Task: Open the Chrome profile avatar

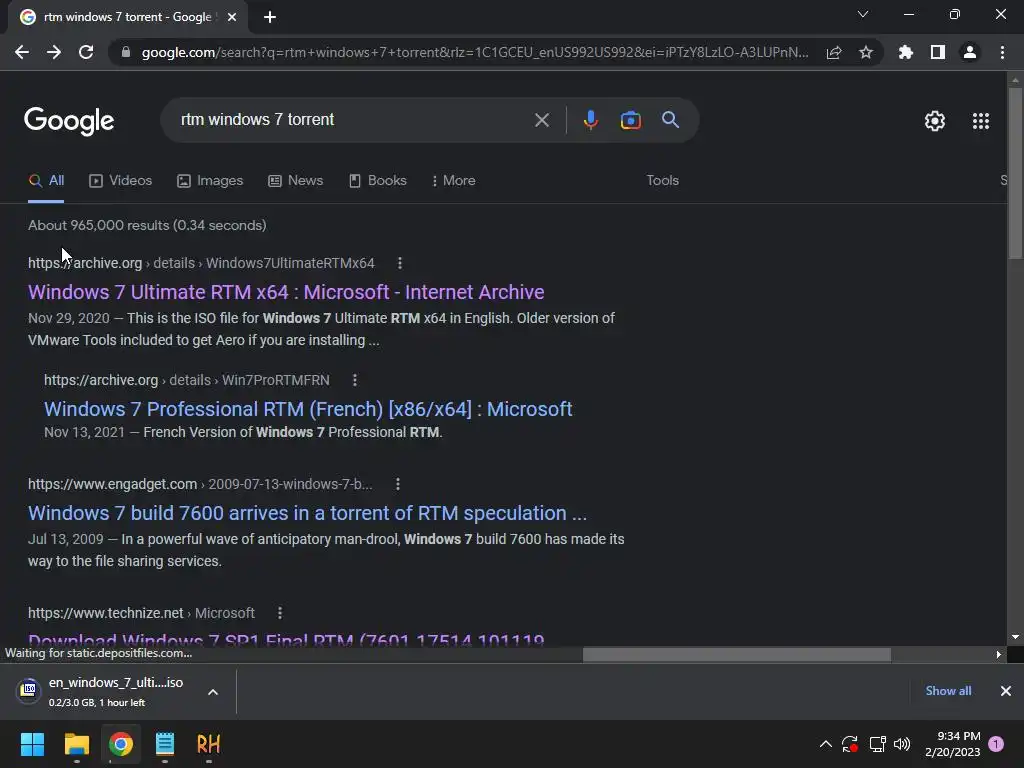Action: click(x=970, y=52)
